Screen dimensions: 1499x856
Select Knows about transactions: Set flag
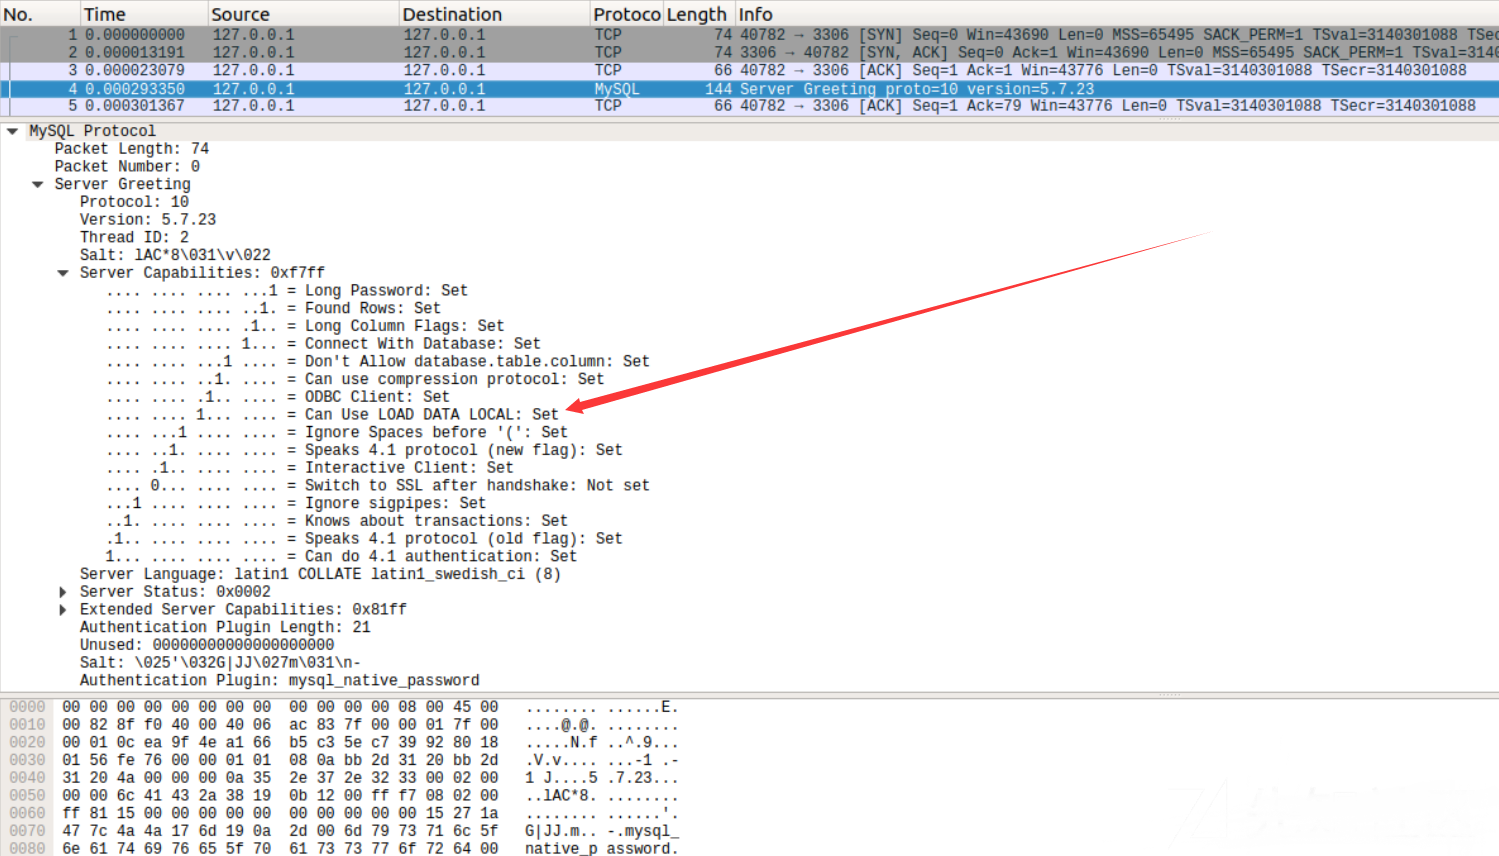[337, 521]
